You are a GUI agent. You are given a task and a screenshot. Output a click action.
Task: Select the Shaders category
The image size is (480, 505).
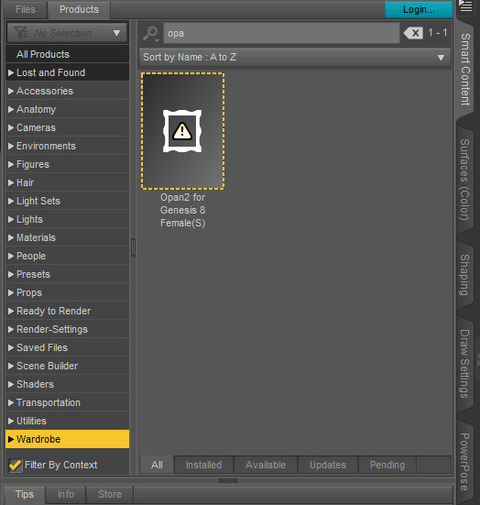pyautogui.click(x=67, y=384)
